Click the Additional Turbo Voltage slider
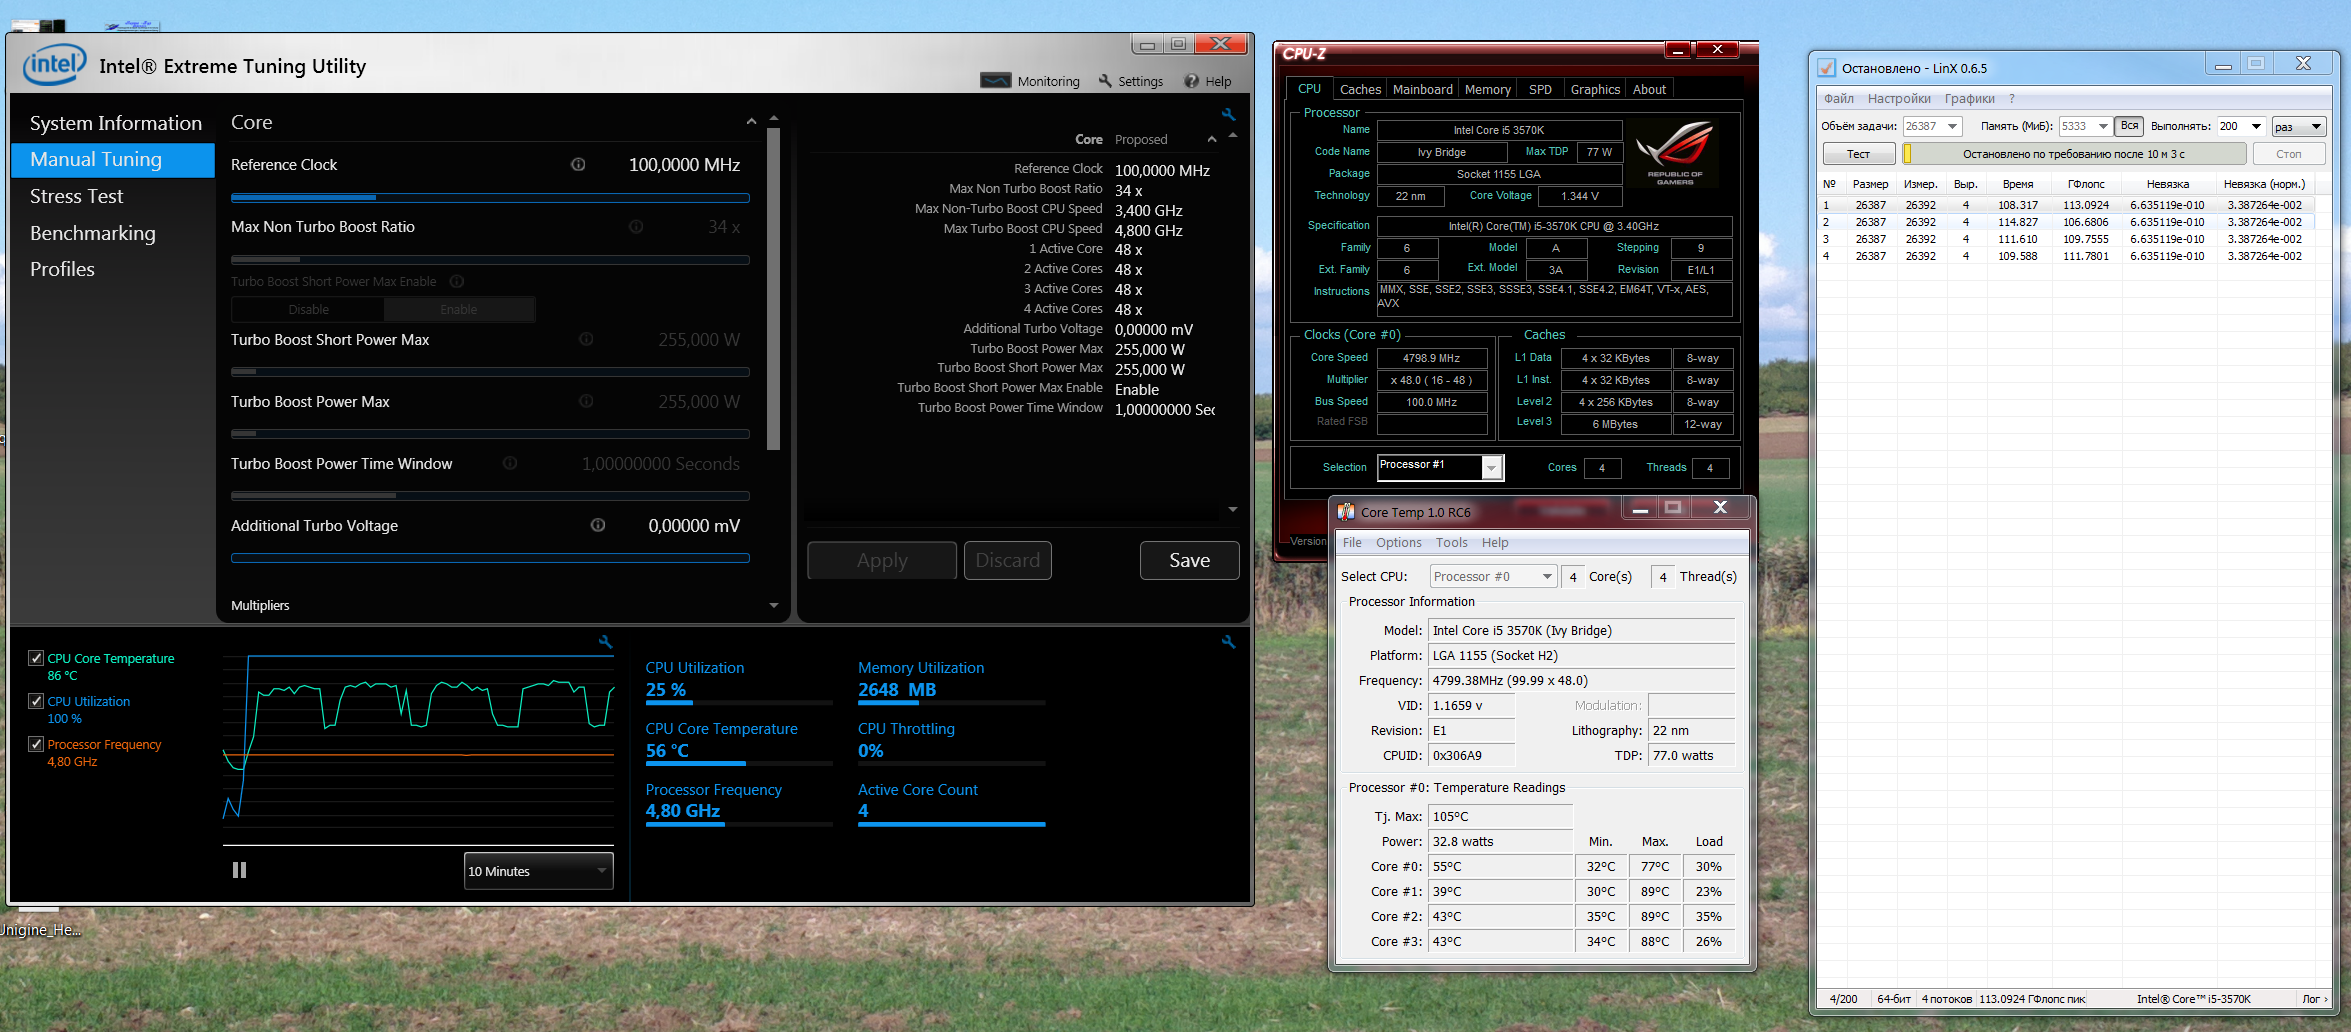This screenshot has height=1032, width=2351. [490, 558]
